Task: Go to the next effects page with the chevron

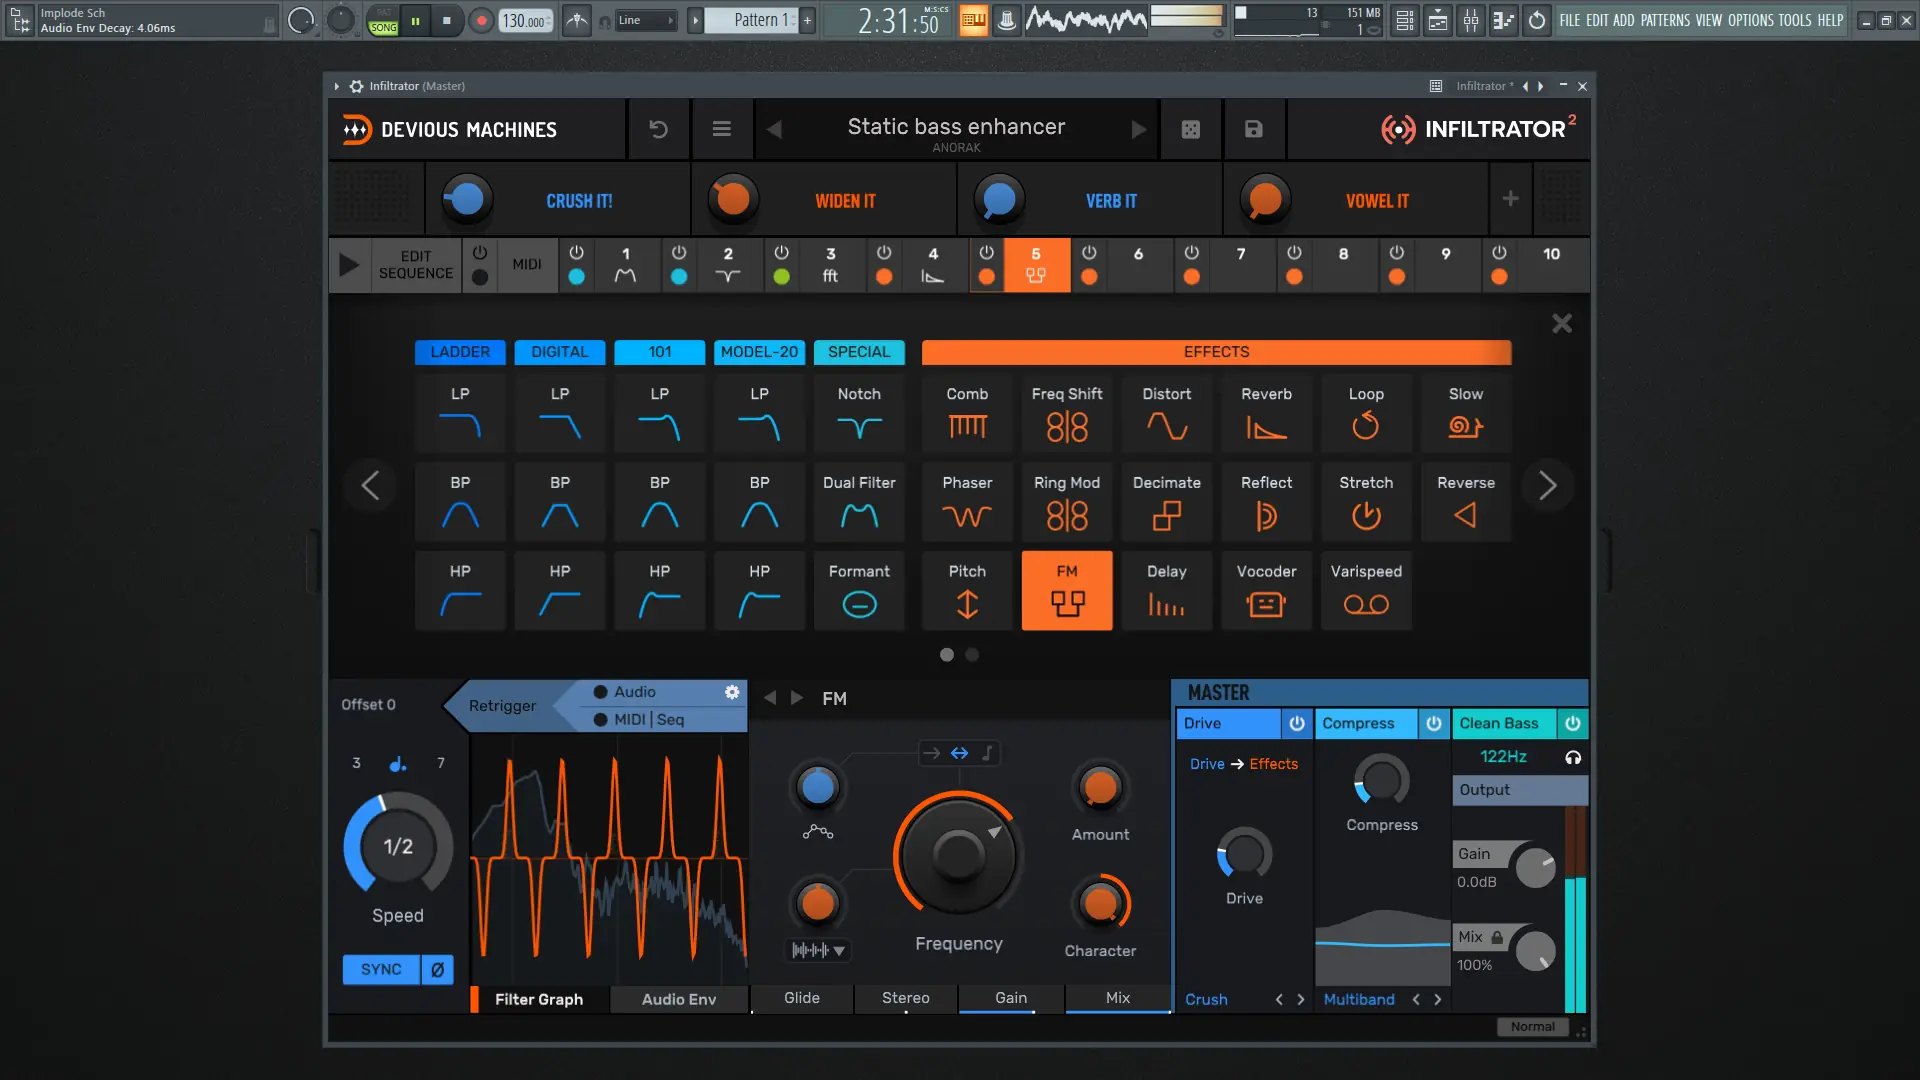Action: pyautogui.click(x=1547, y=486)
